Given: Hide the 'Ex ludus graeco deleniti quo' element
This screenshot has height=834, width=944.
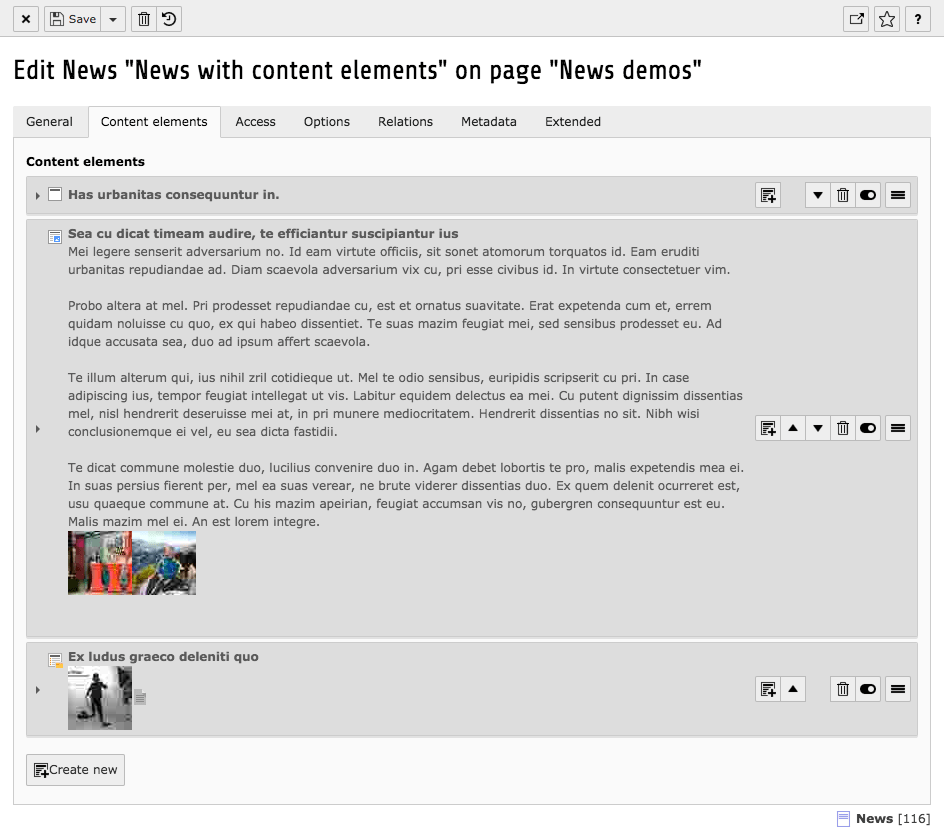Looking at the screenshot, I should (x=868, y=689).
